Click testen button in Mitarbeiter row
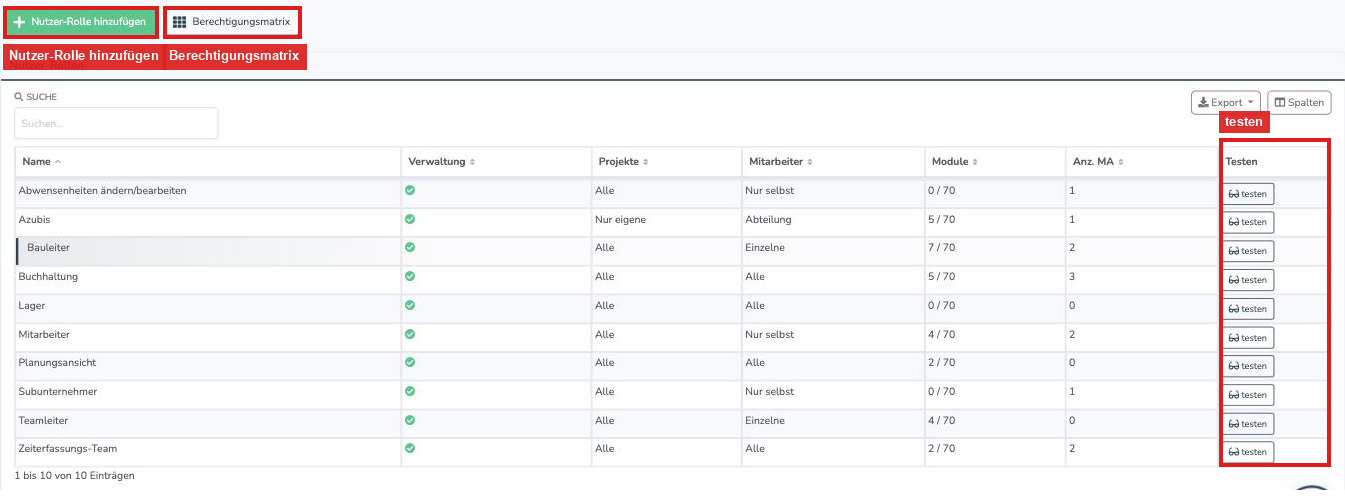Screen dimensions: 1345x500 click(x=1248, y=338)
